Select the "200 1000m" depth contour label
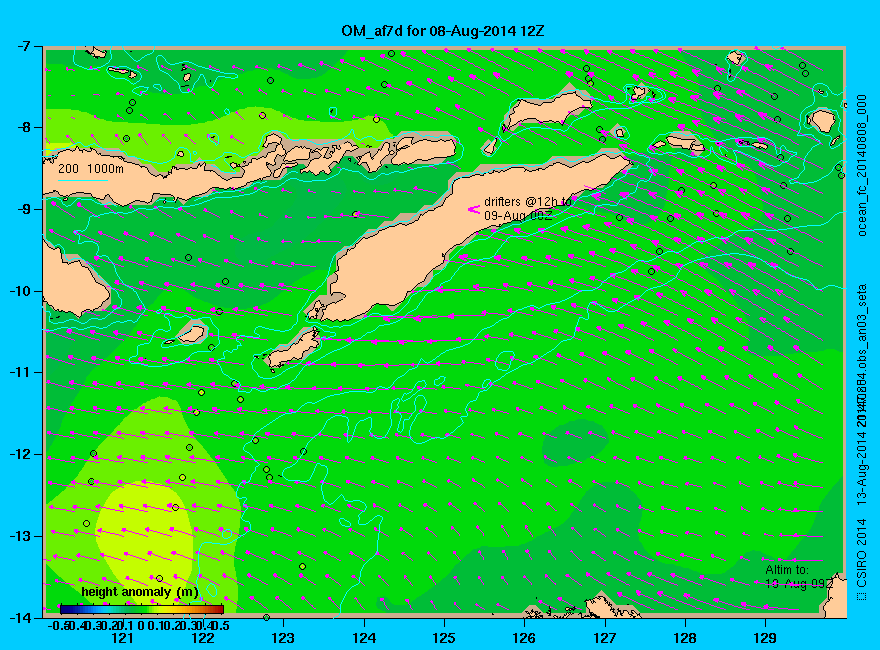Image resolution: width=880 pixels, height=650 pixels. point(91,168)
